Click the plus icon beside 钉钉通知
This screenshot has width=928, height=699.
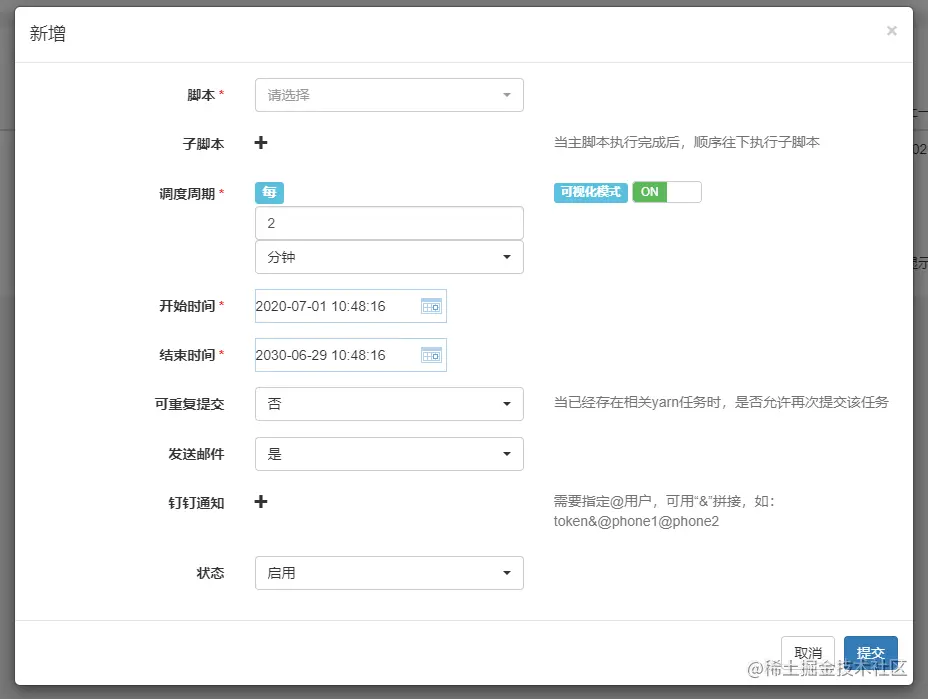[x=260, y=503]
